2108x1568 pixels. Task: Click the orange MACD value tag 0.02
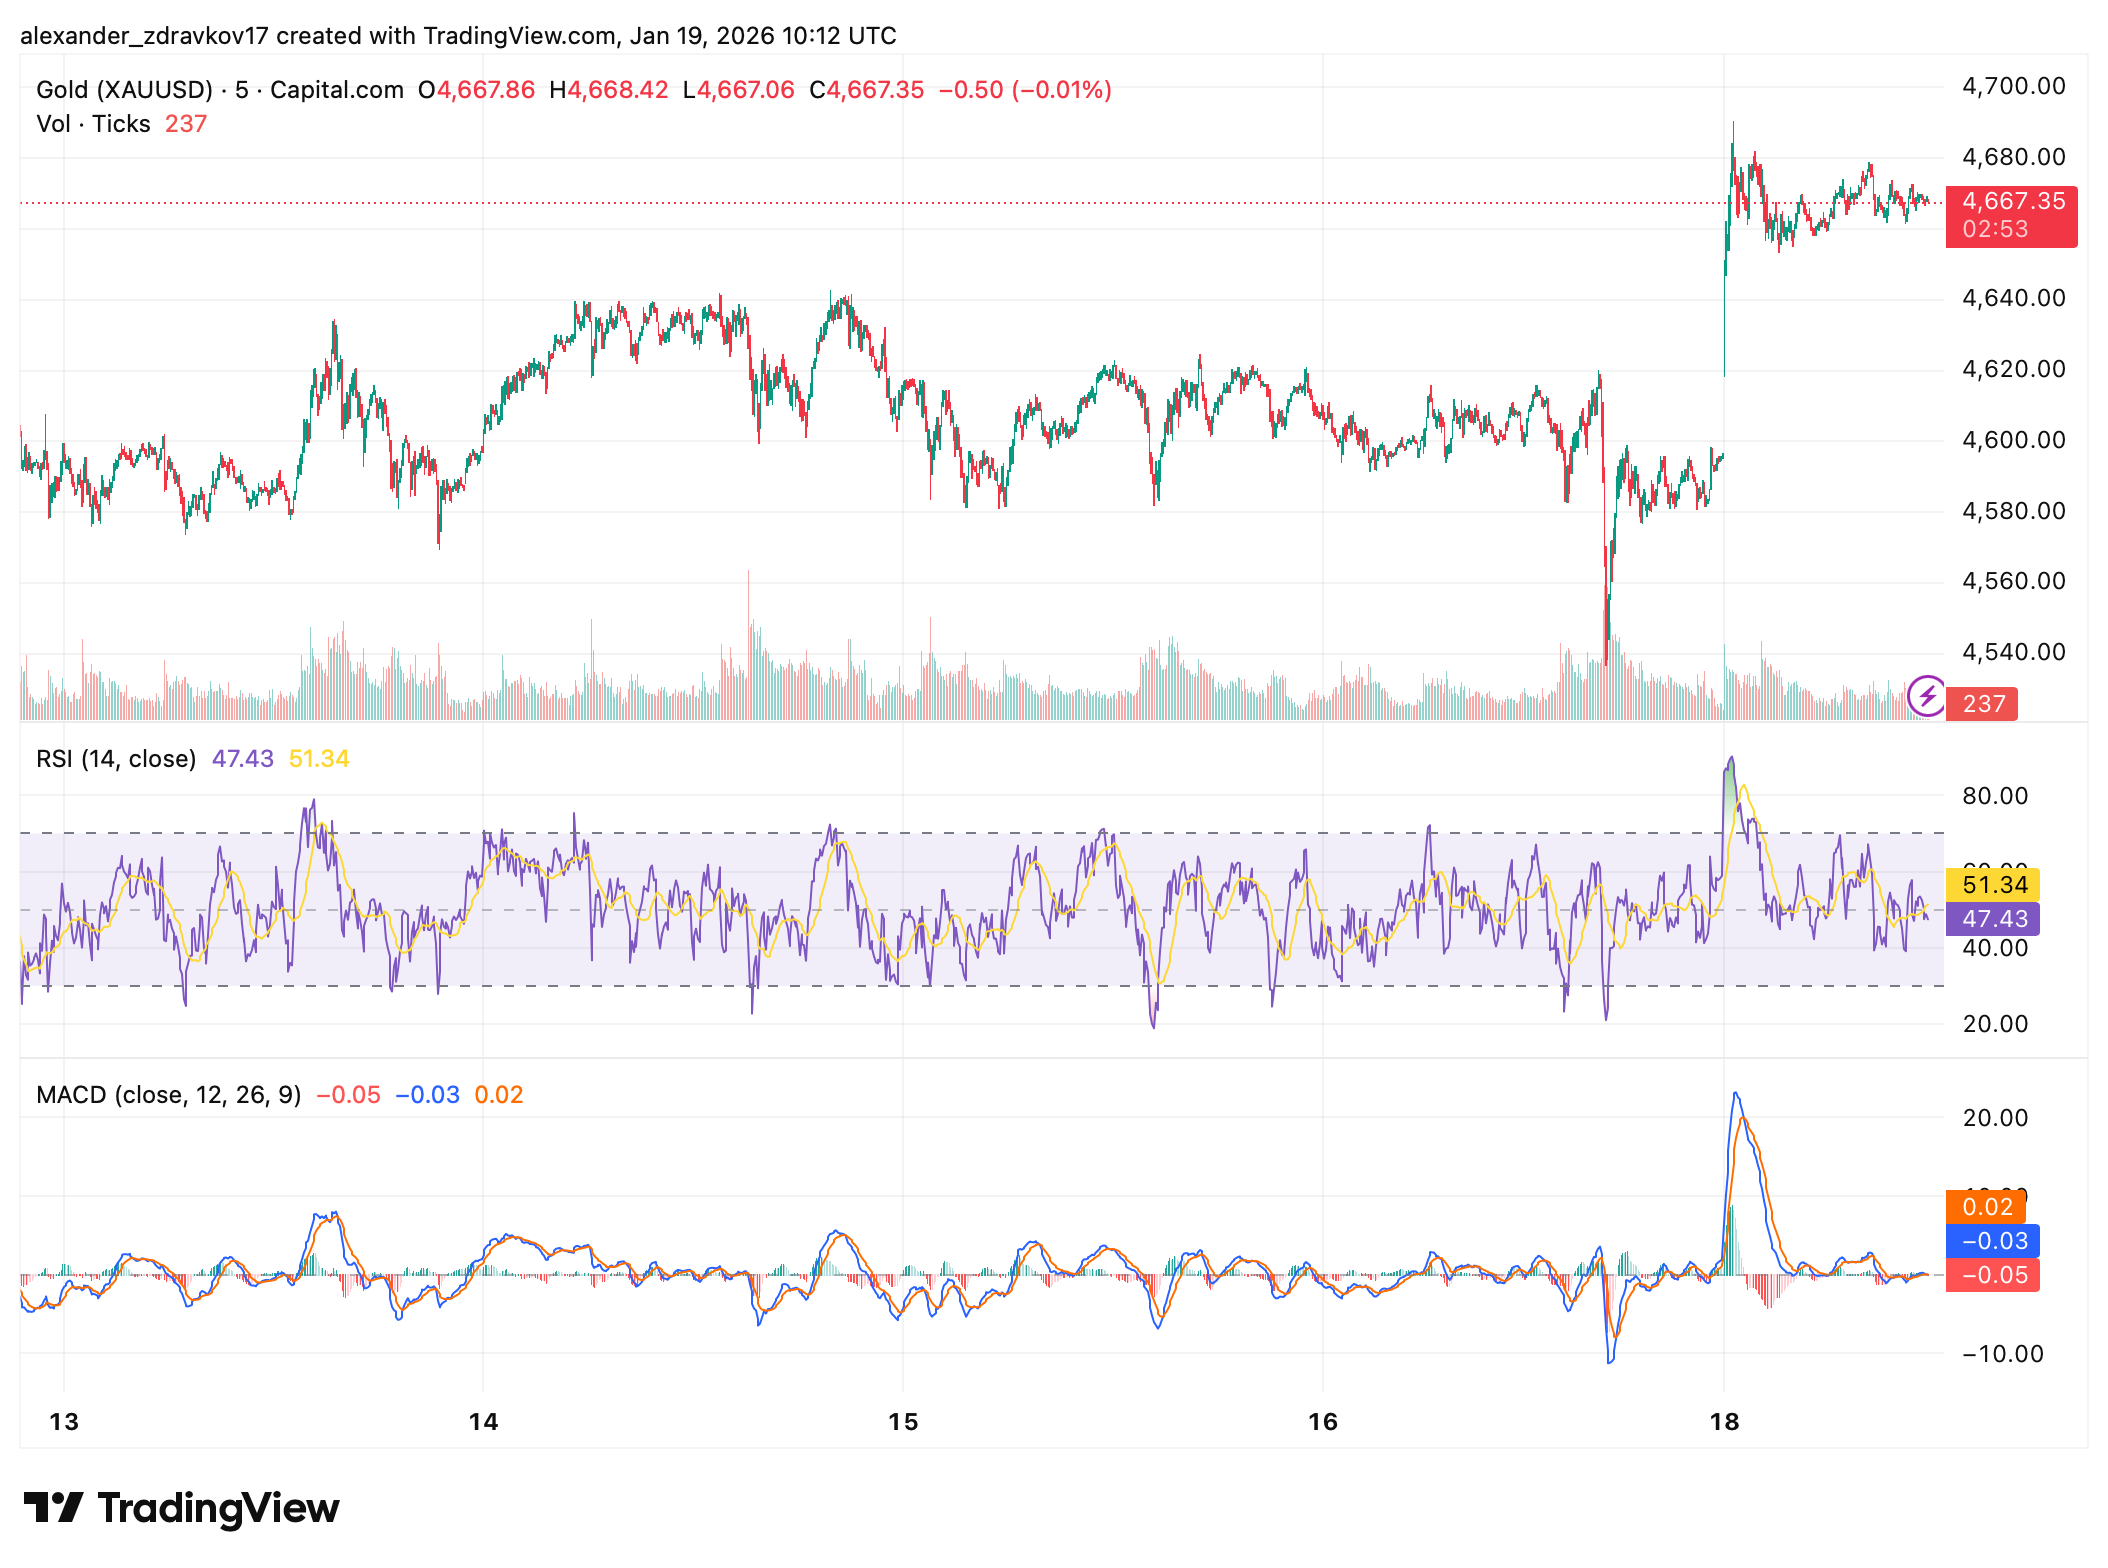[1986, 1206]
